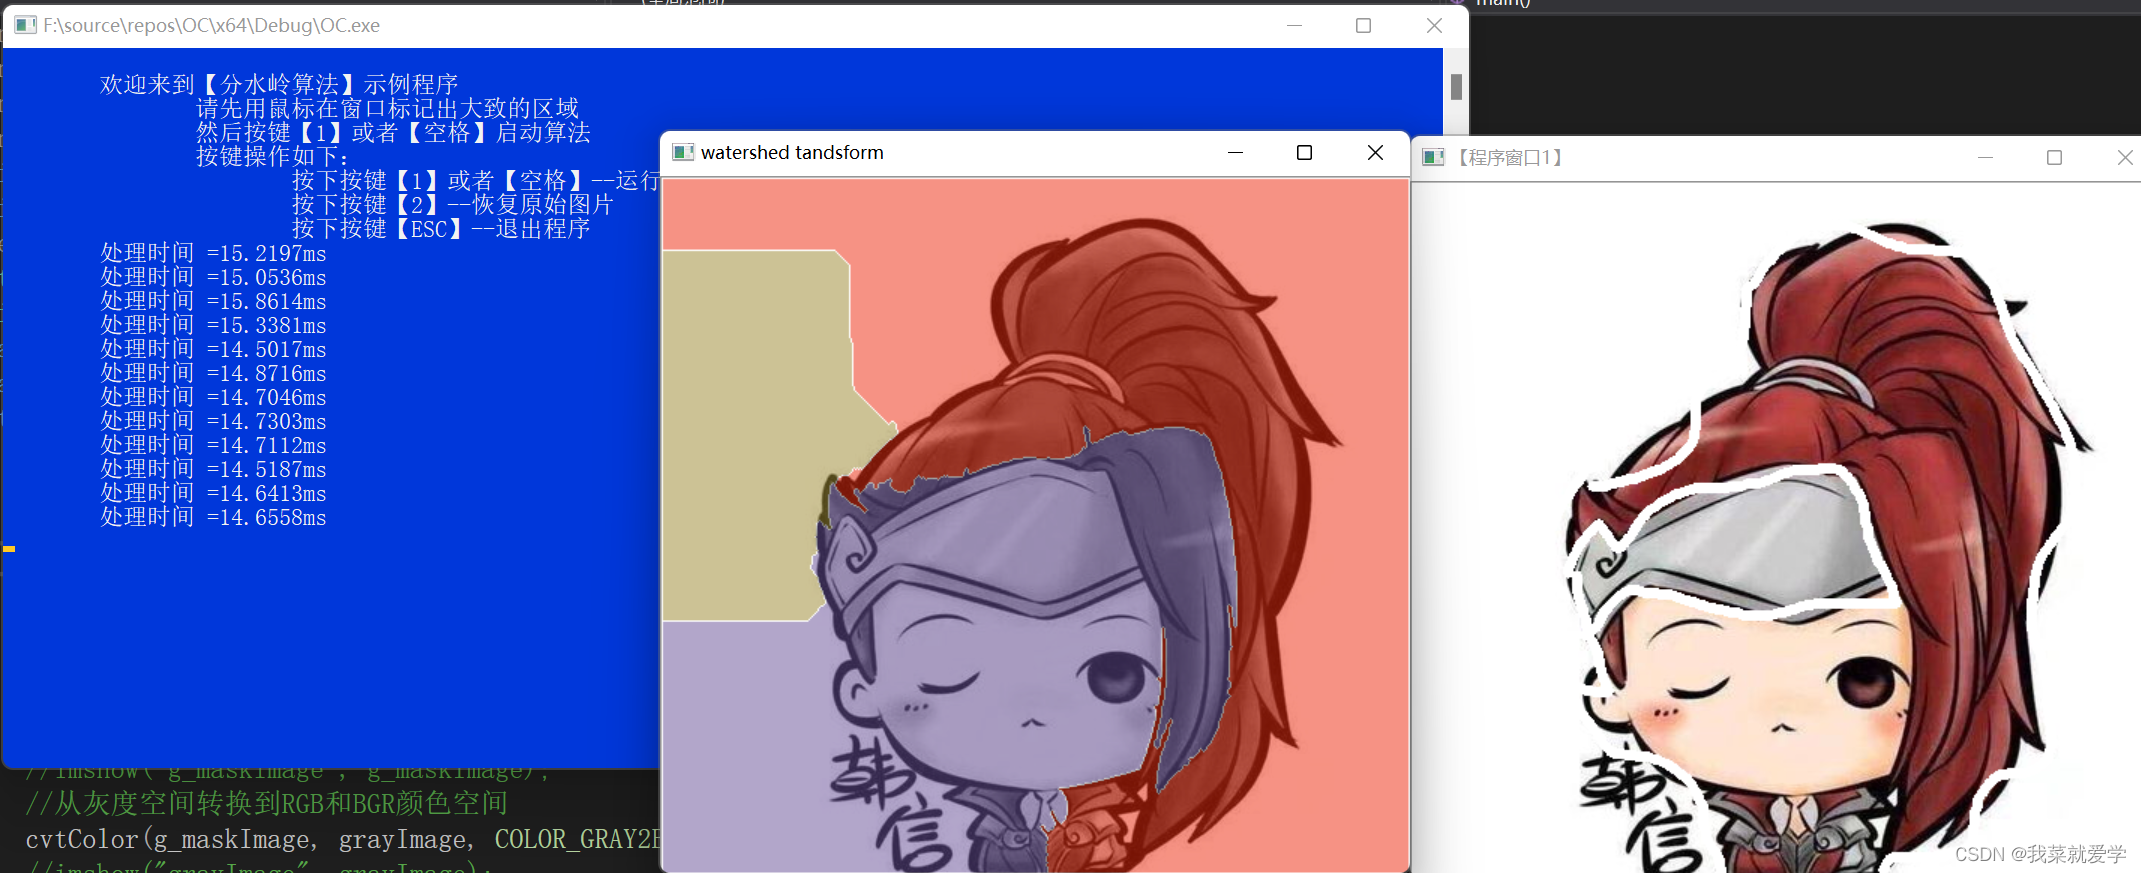Viewport: 2141px width, 873px height.
Task: Click the line 处理时间 =14.7112ms
Action: click(213, 445)
